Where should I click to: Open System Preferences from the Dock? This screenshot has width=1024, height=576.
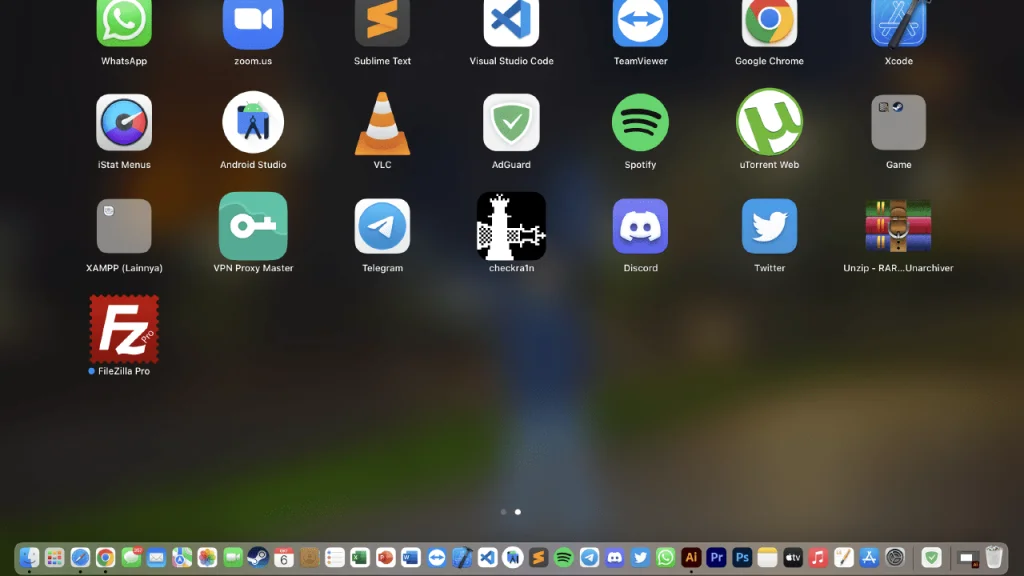(895, 558)
